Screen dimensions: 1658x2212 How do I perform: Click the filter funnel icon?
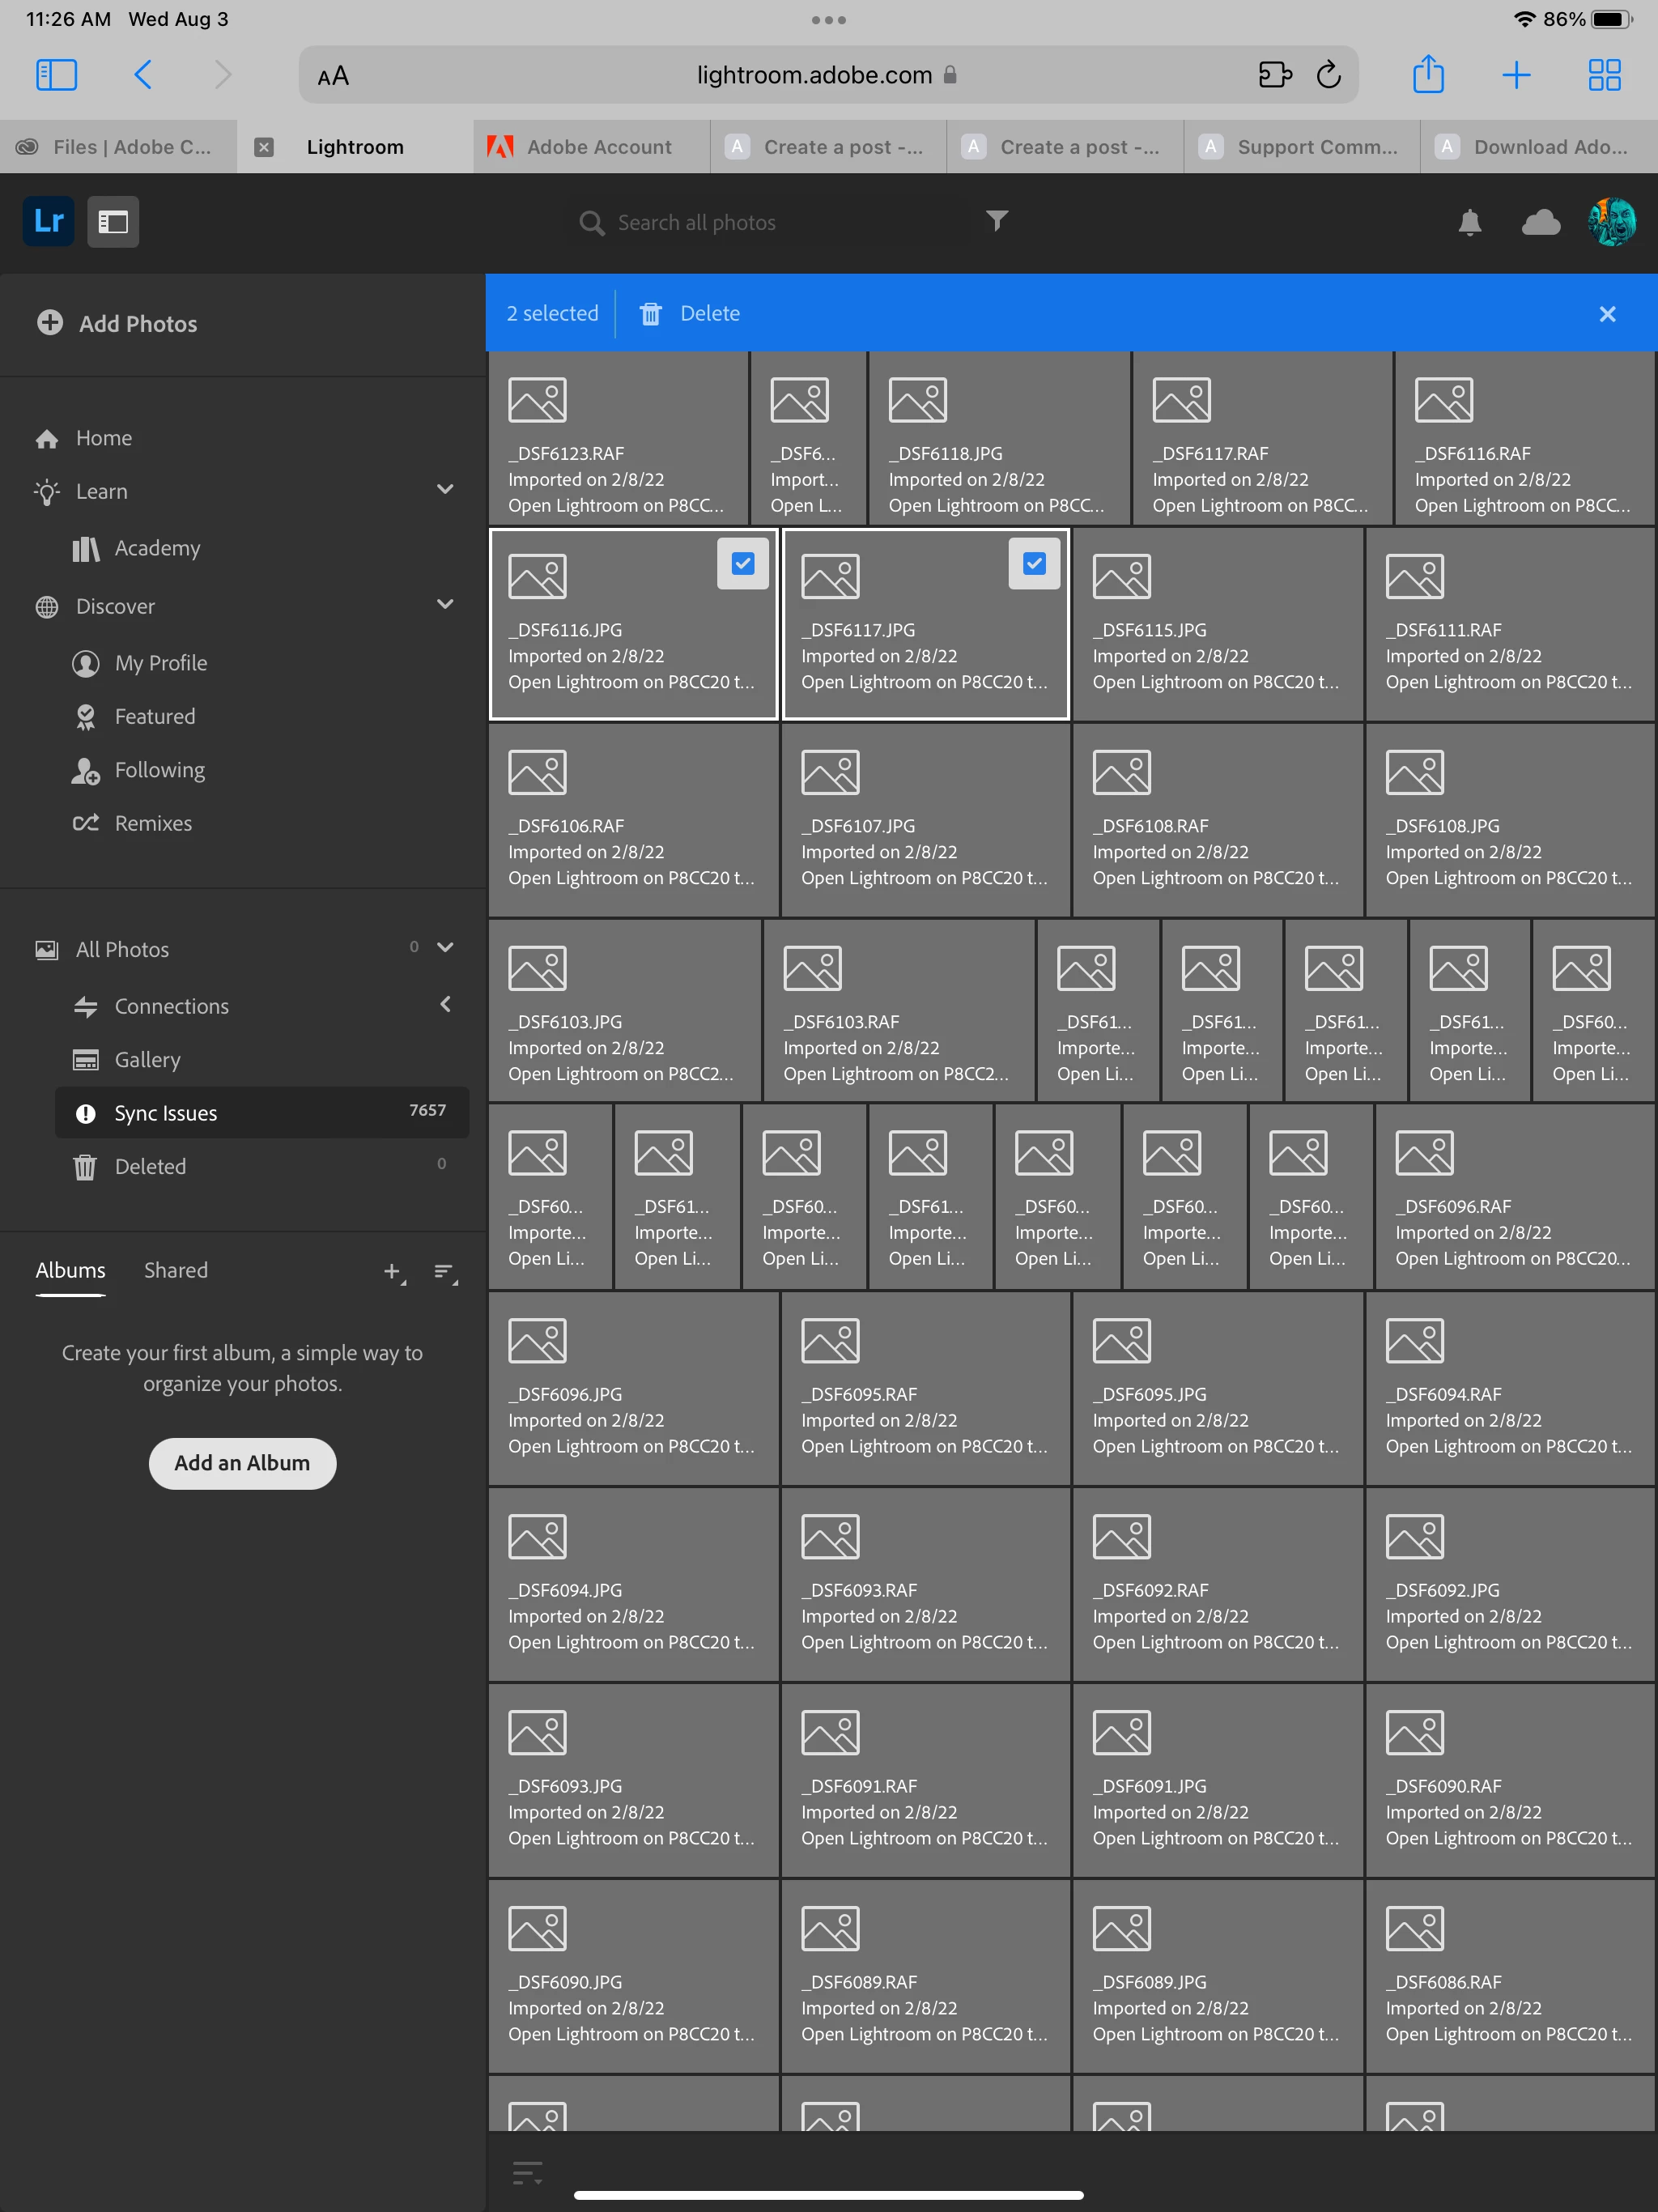pos(996,221)
